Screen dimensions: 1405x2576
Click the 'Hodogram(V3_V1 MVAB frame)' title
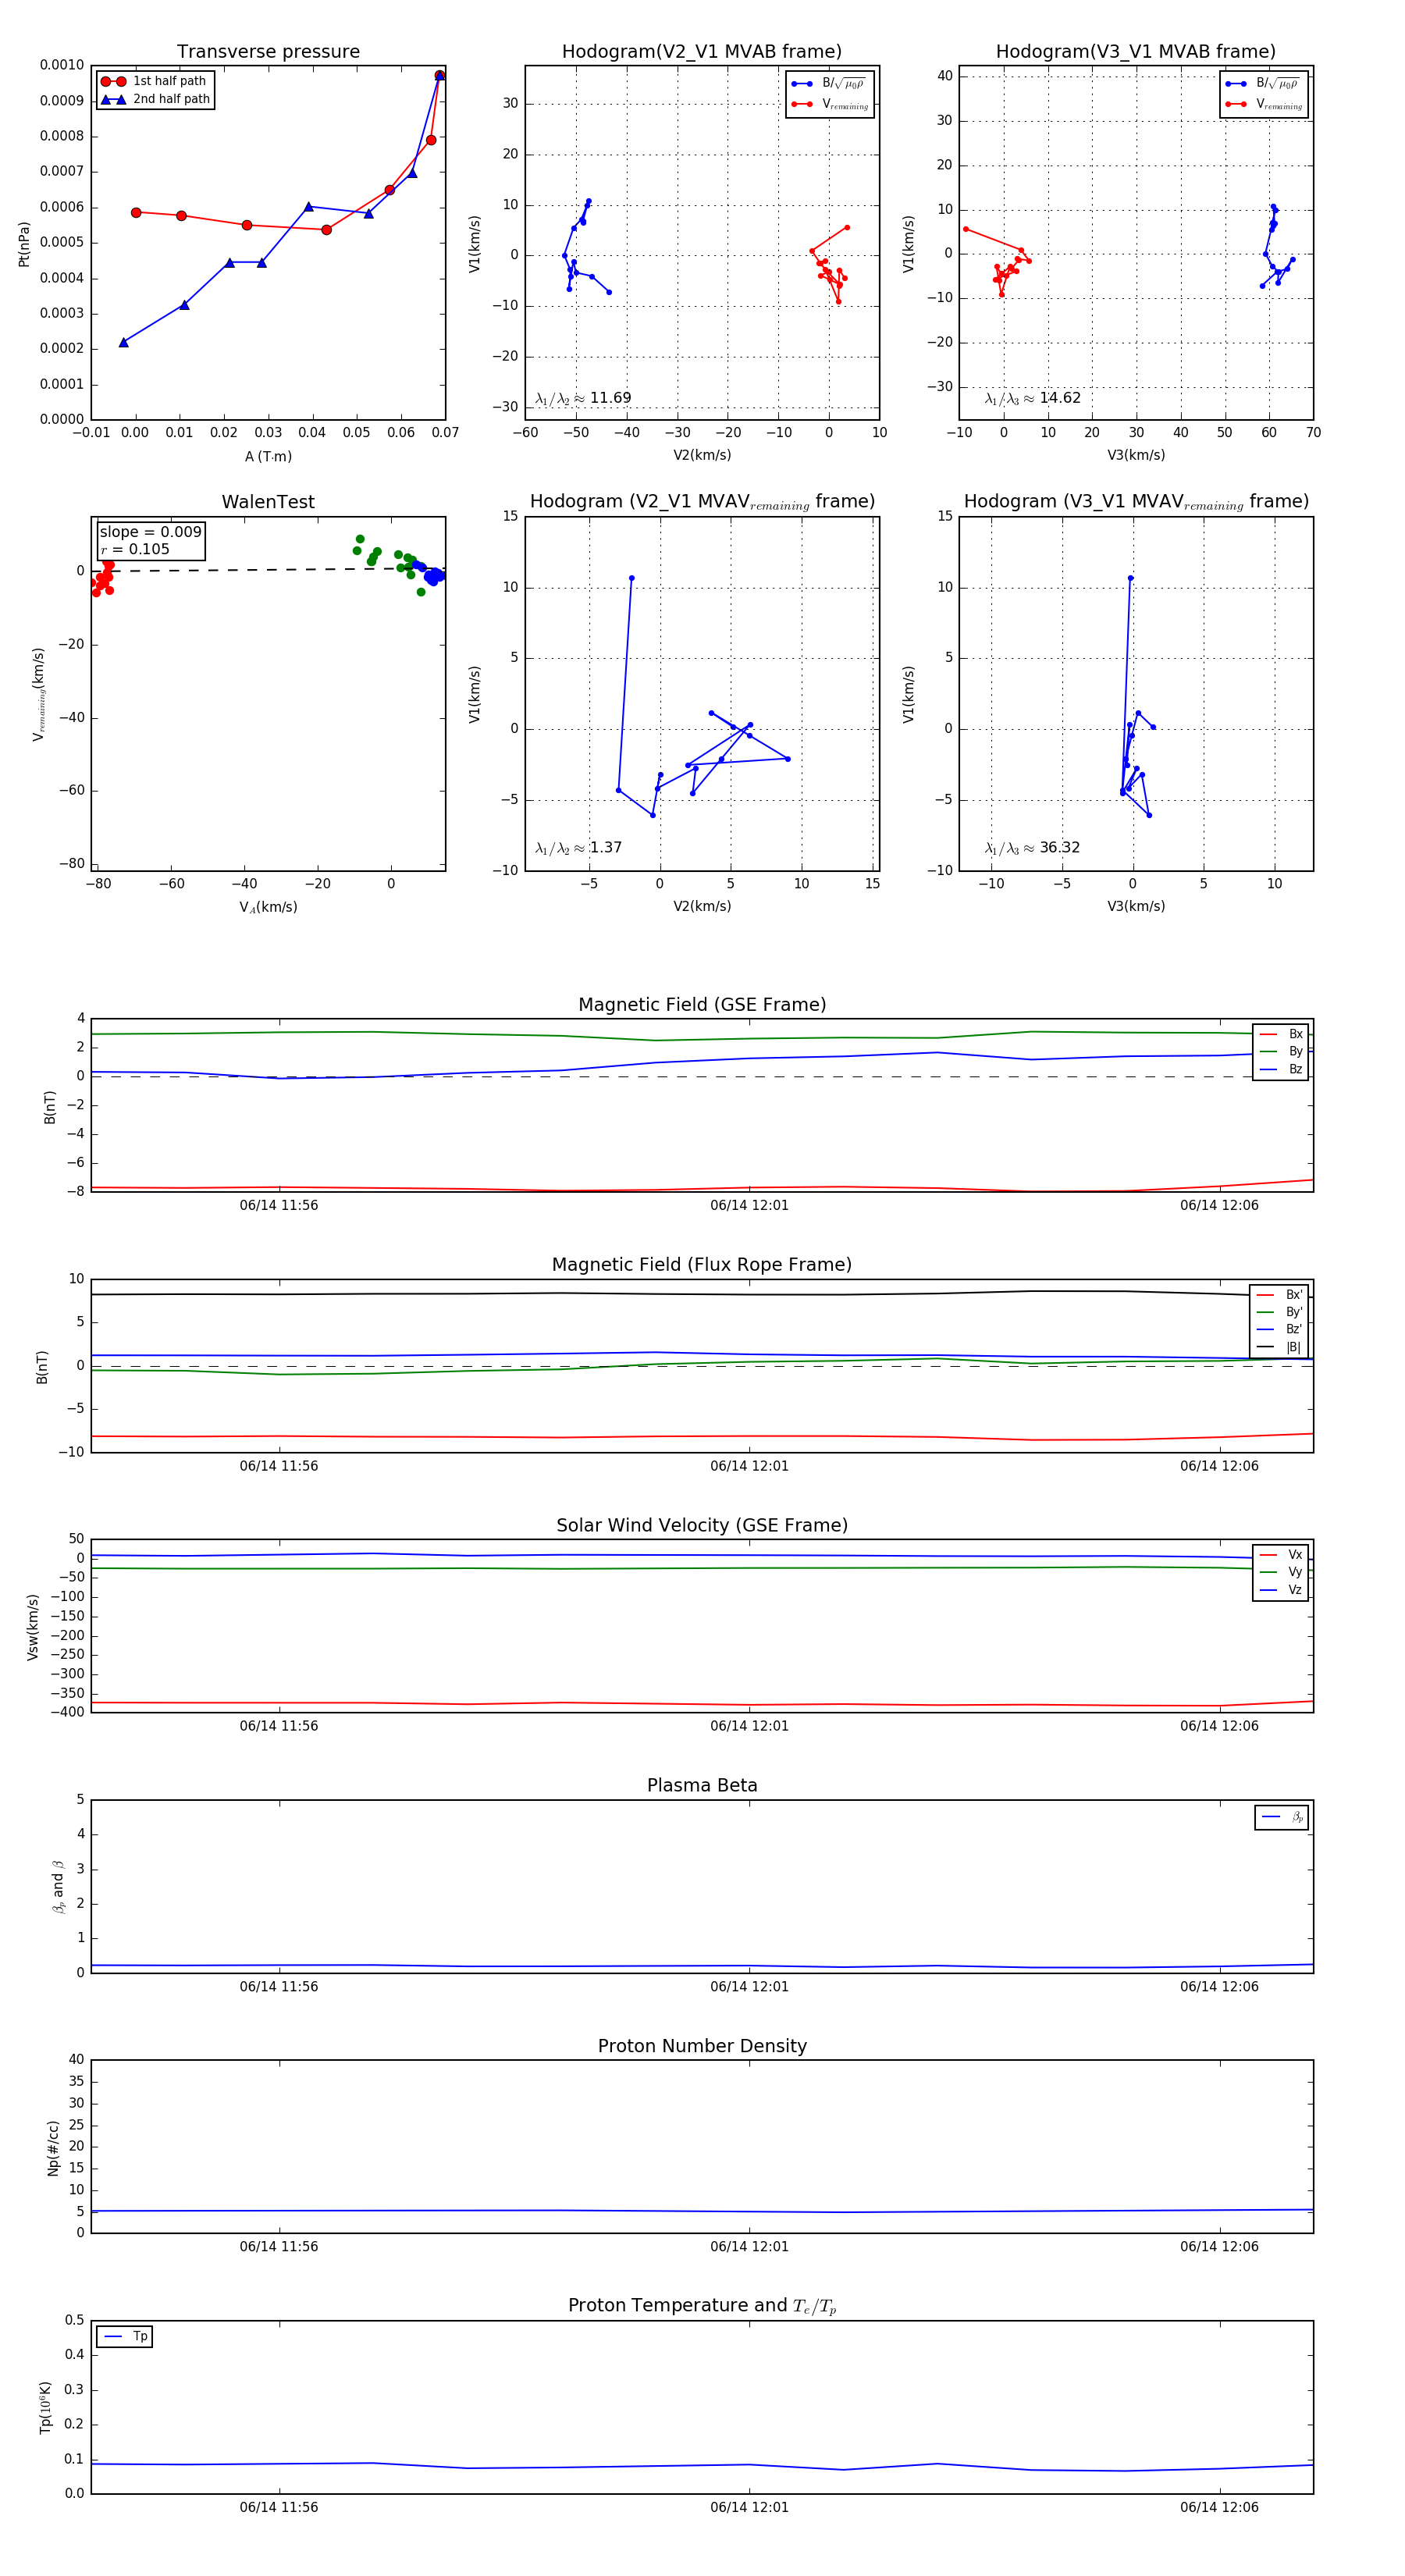[x=1135, y=52]
